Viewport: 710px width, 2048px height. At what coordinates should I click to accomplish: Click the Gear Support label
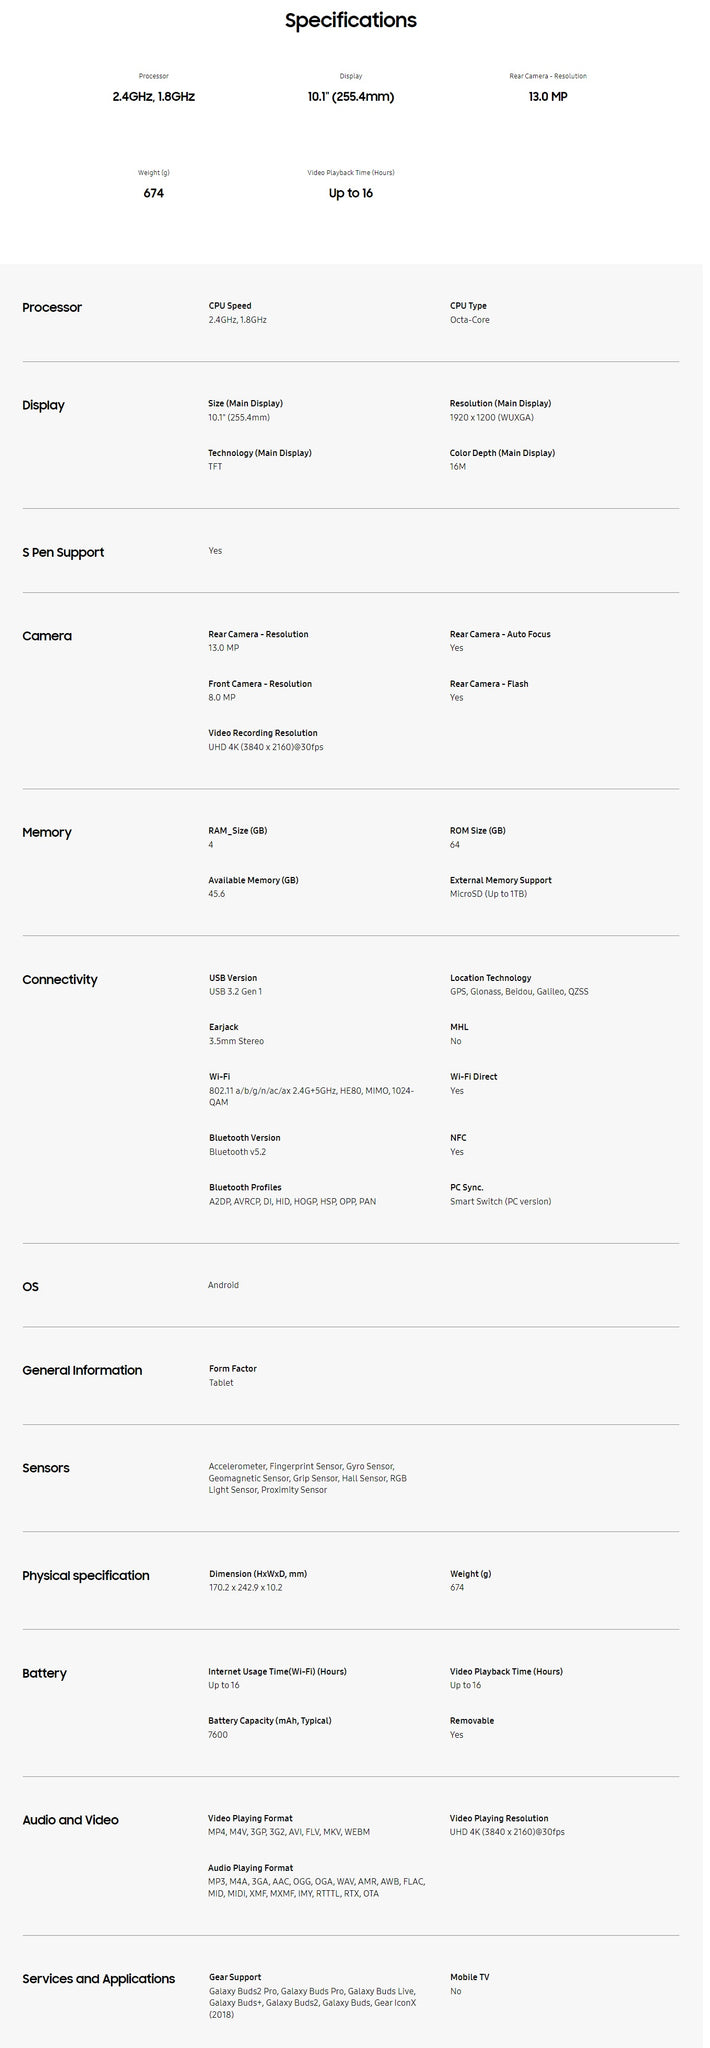(235, 1977)
